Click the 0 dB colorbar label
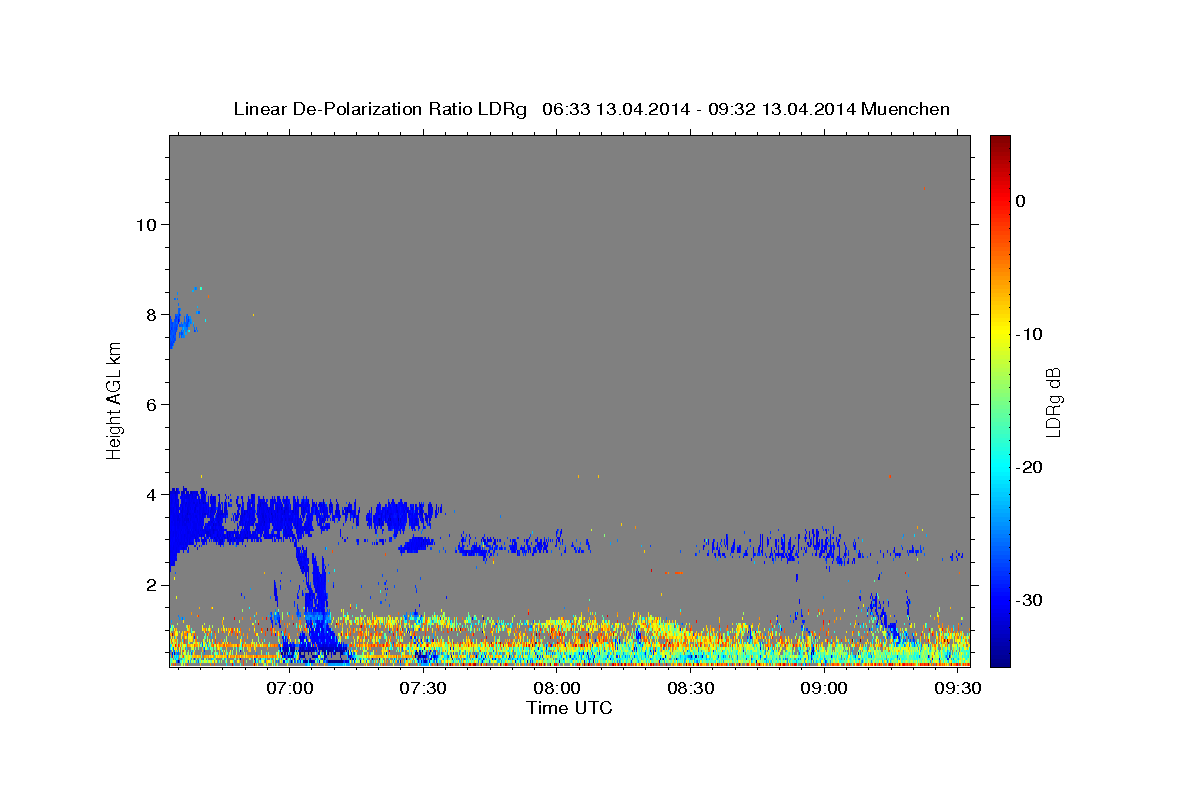 1021,201
